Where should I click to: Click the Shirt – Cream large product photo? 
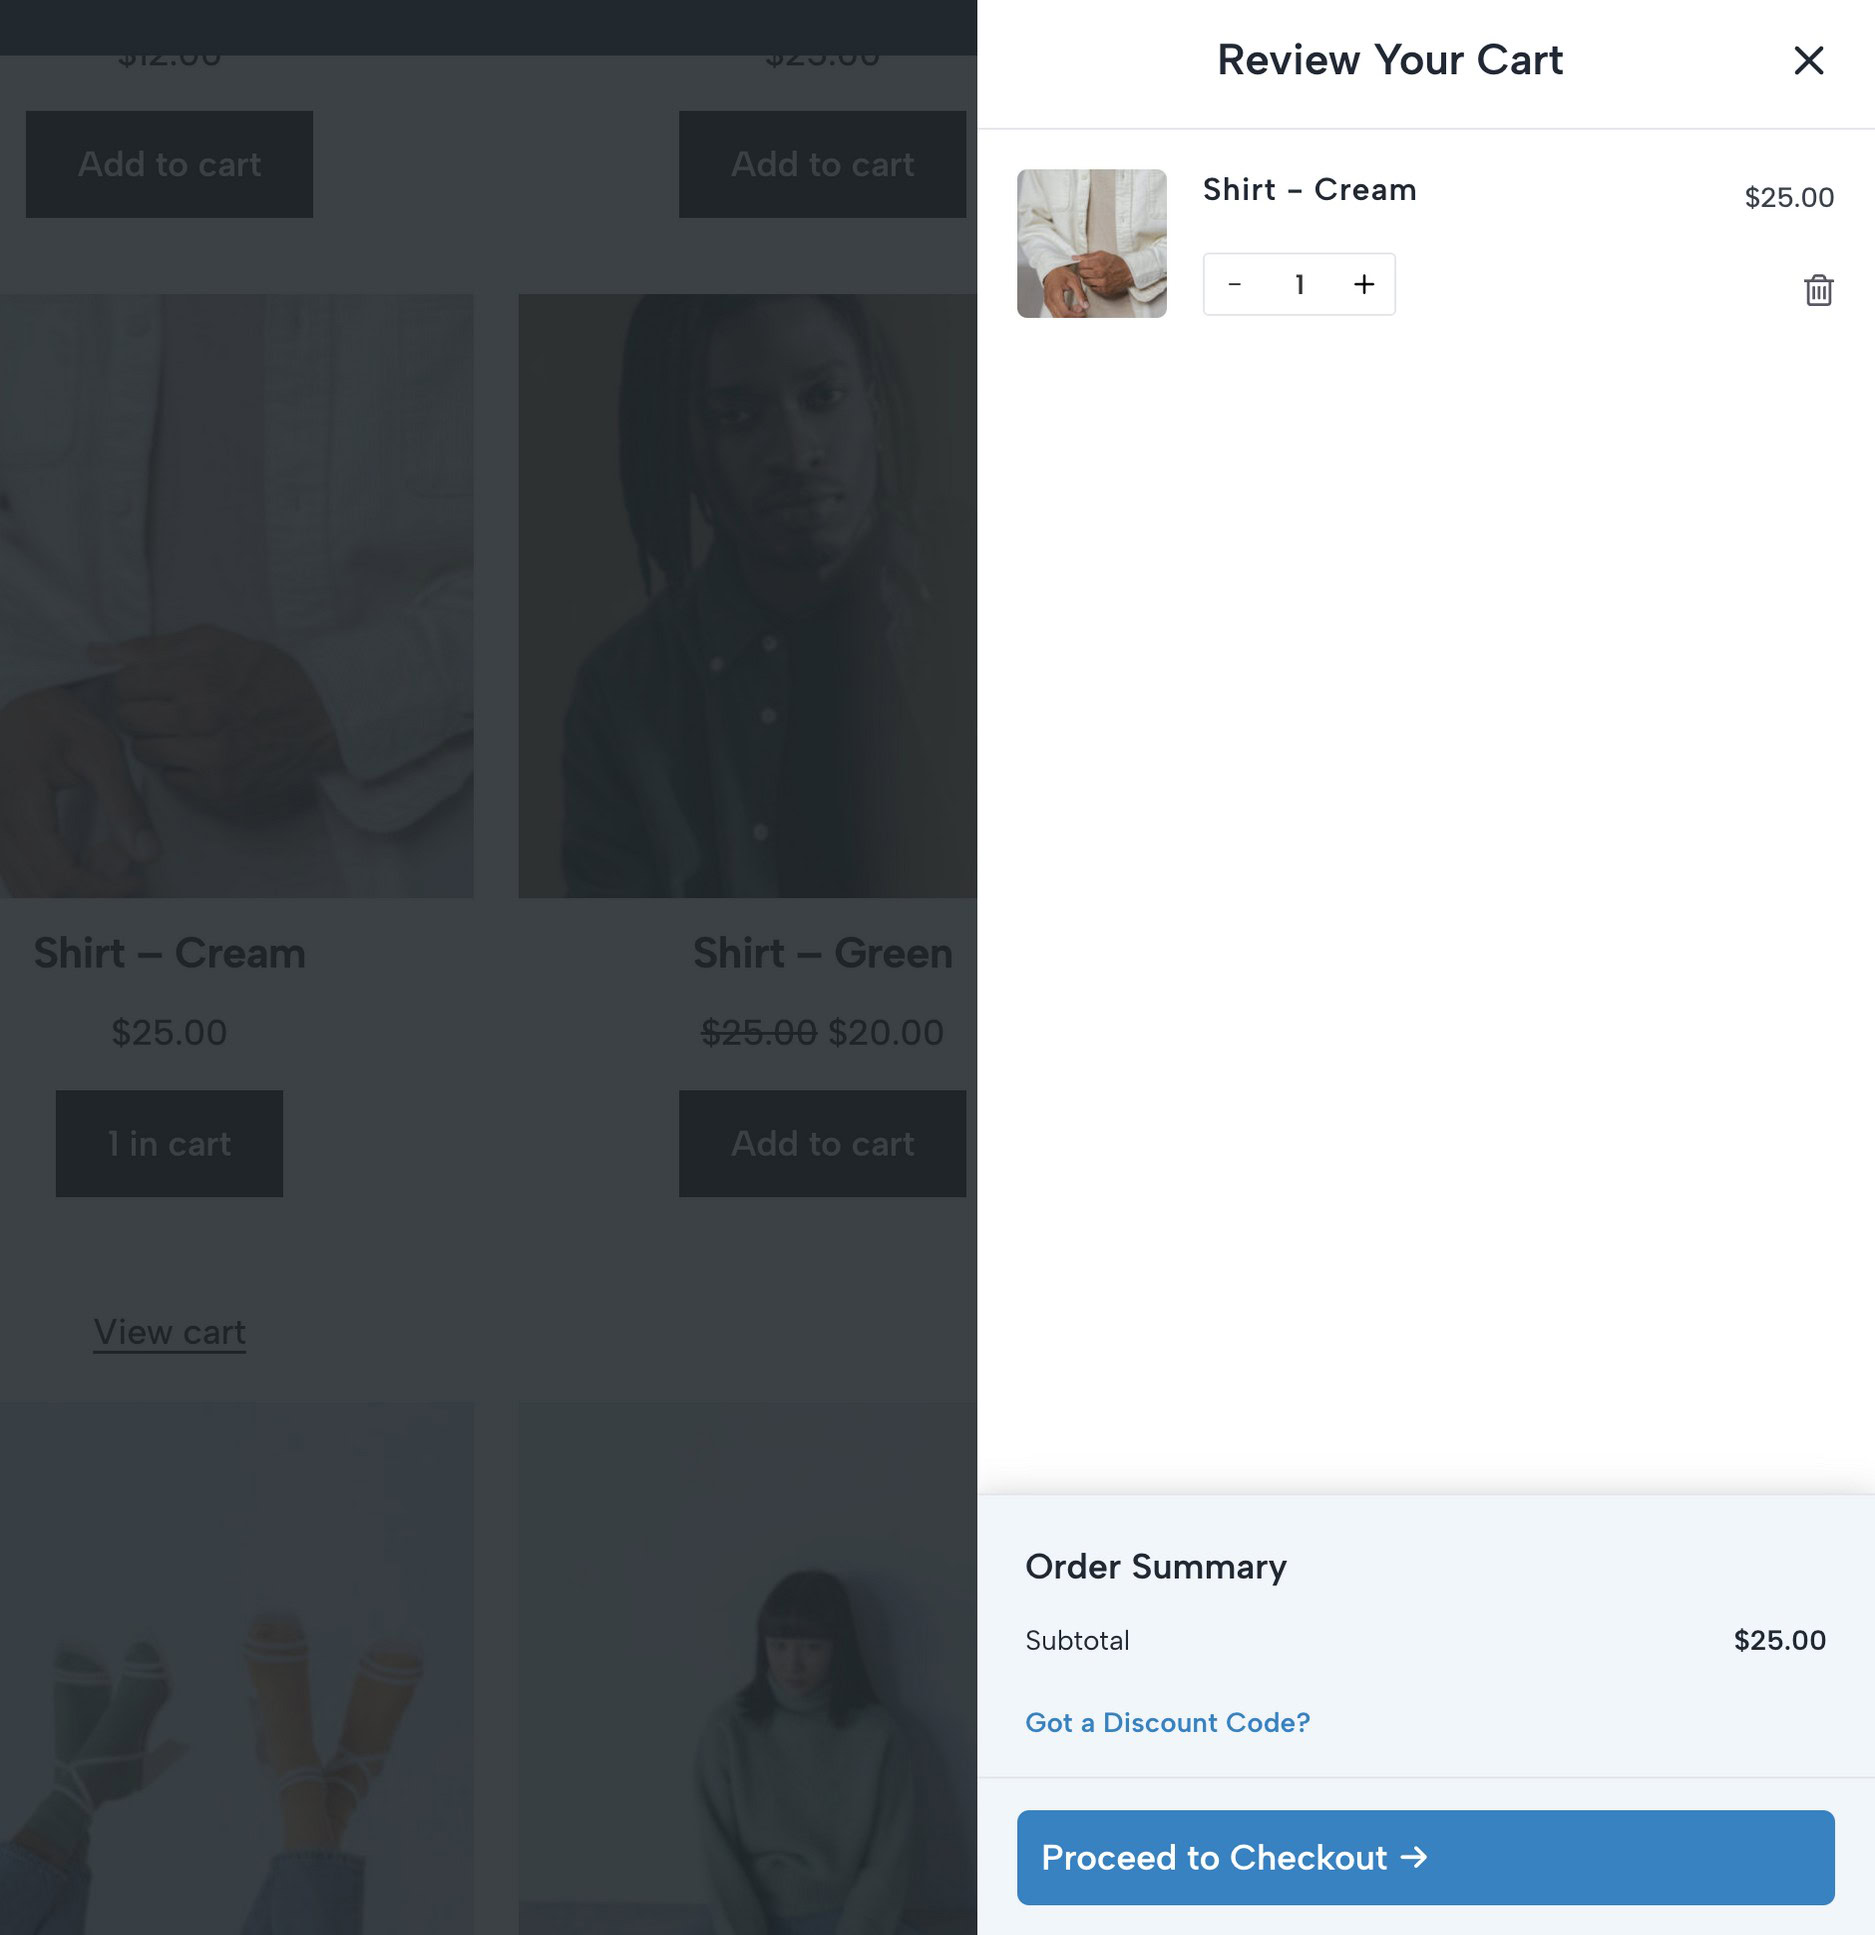tap(236, 595)
